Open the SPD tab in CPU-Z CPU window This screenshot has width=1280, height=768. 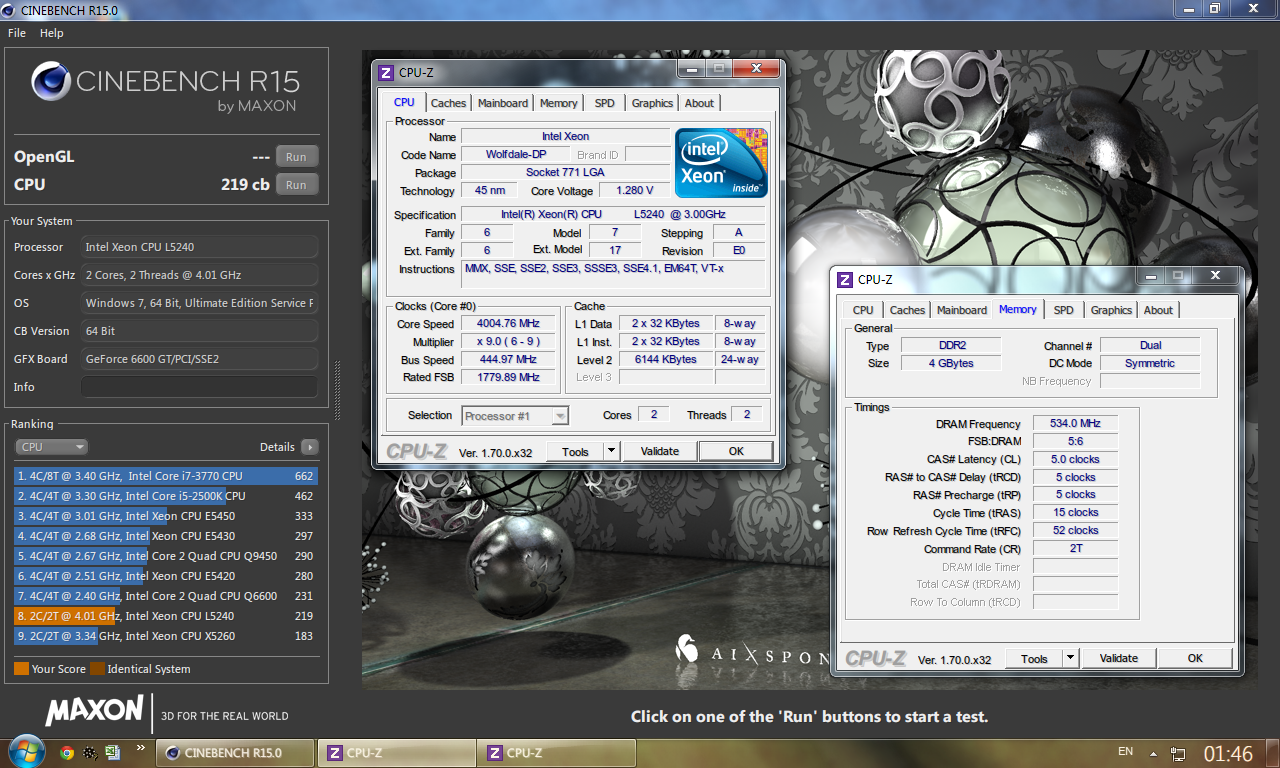(x=604, y=103)
